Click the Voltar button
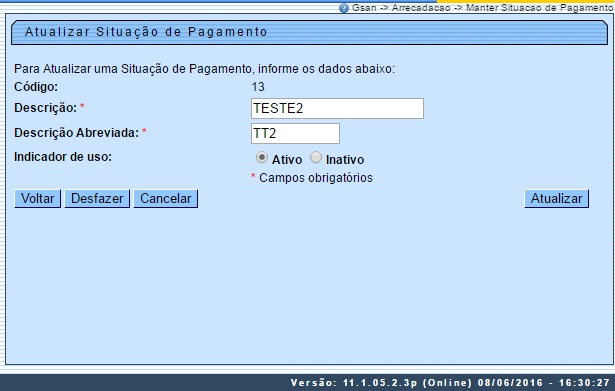615x391 pixels. pos(38,199)
